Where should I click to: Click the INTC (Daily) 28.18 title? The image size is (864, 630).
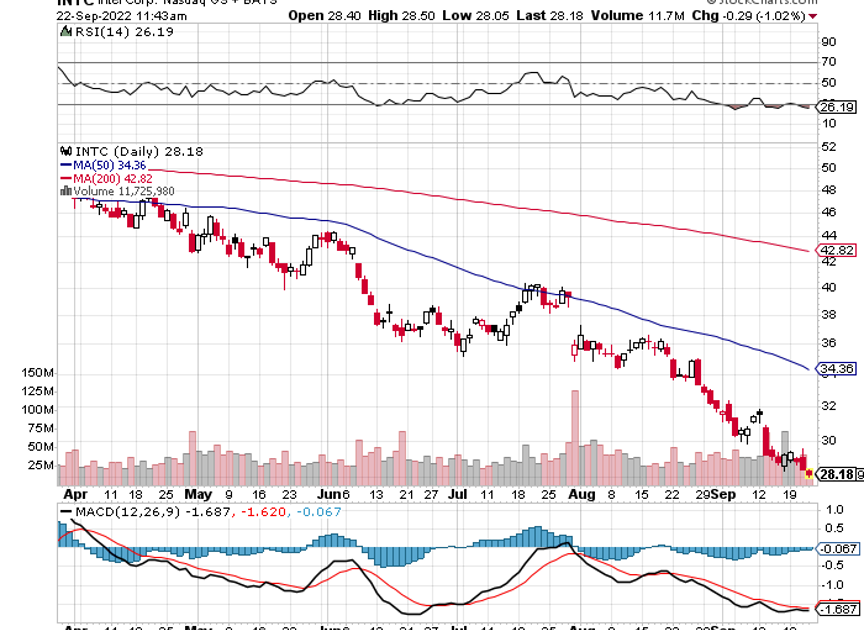point(139,151)
